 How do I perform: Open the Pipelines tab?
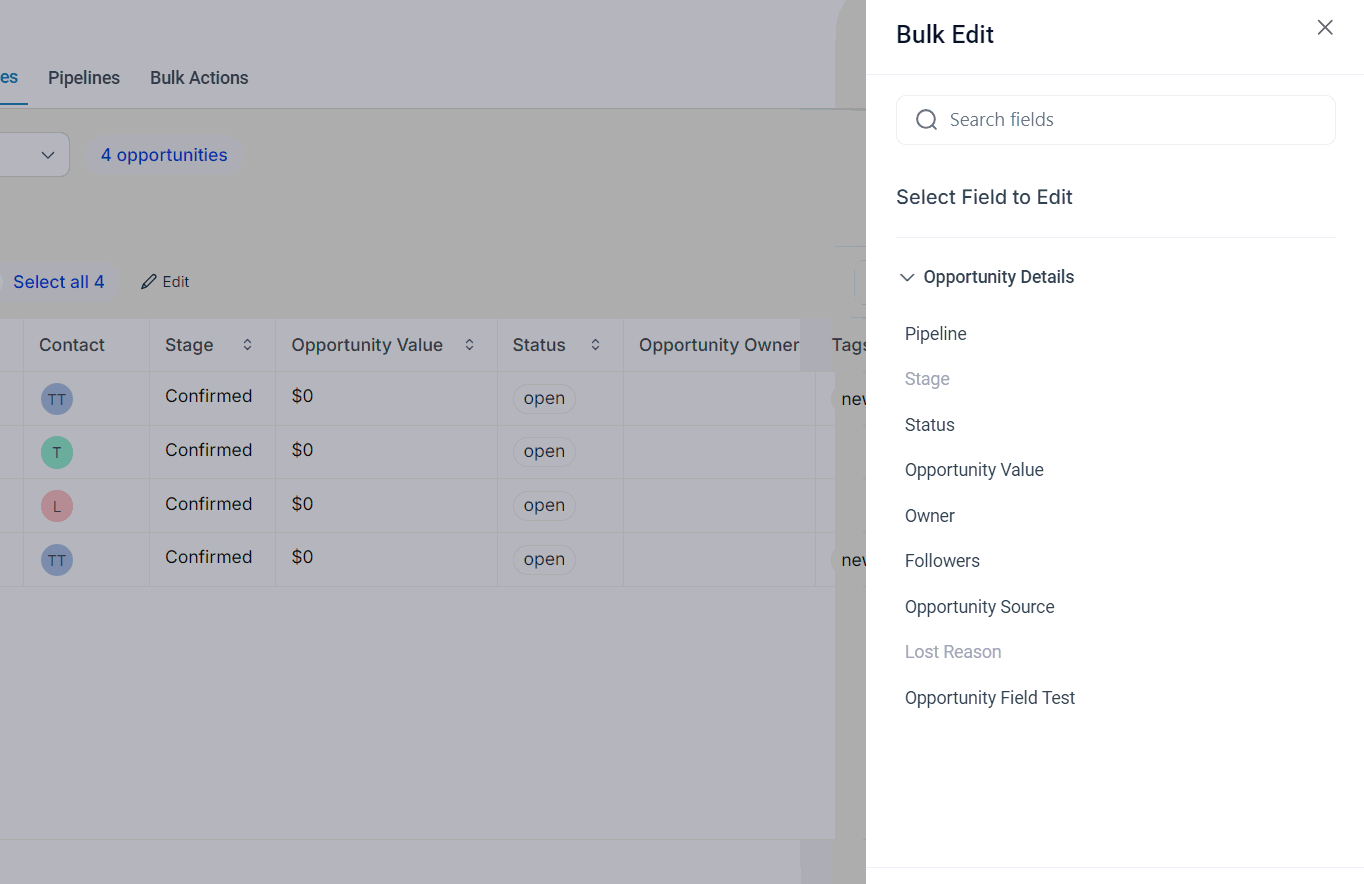tap(84, 78)
